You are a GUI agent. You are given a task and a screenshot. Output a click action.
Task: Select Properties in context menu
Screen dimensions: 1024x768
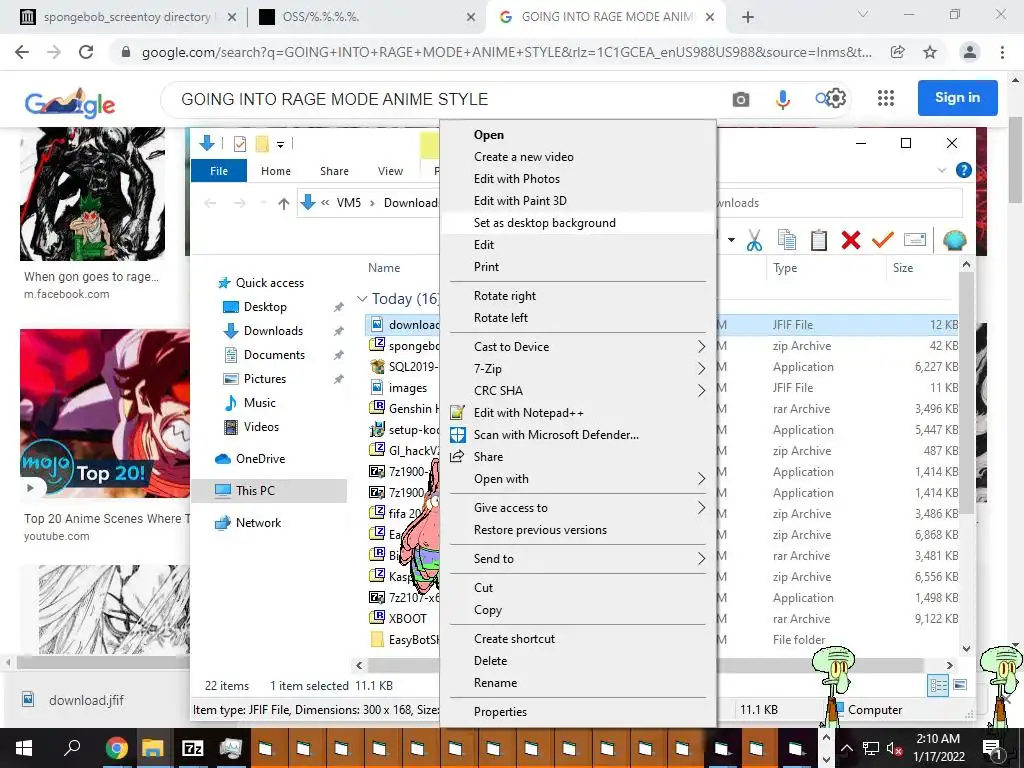point(579,711)
